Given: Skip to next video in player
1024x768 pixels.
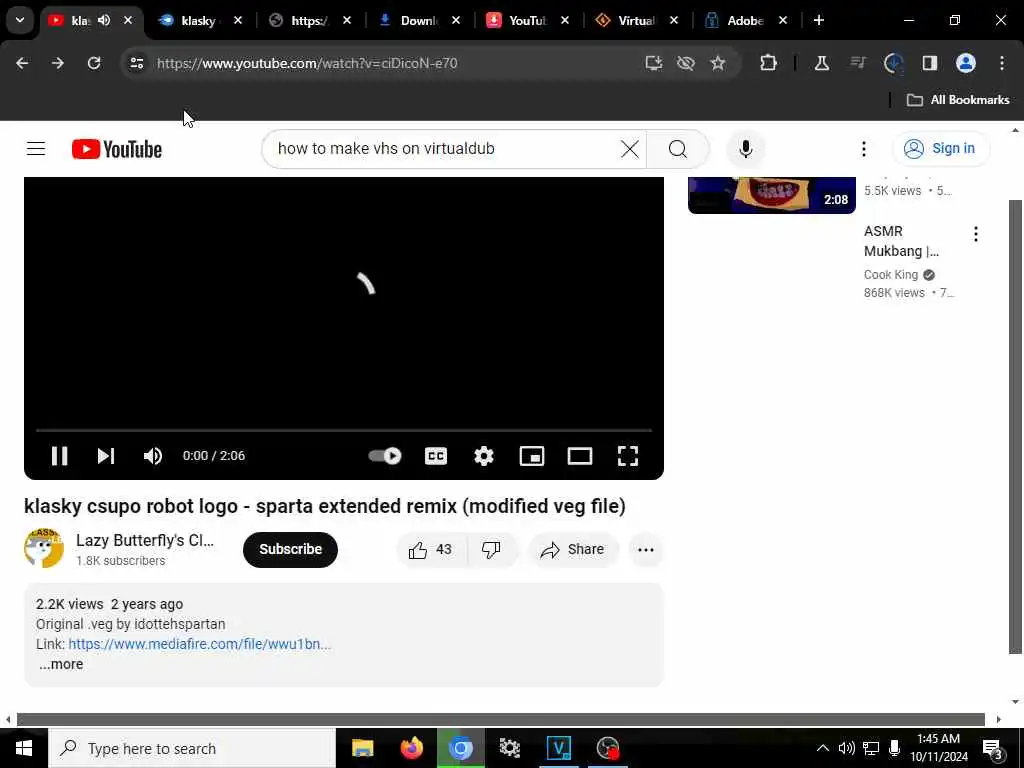Looking at the screenshot, I should pos(106,456).
